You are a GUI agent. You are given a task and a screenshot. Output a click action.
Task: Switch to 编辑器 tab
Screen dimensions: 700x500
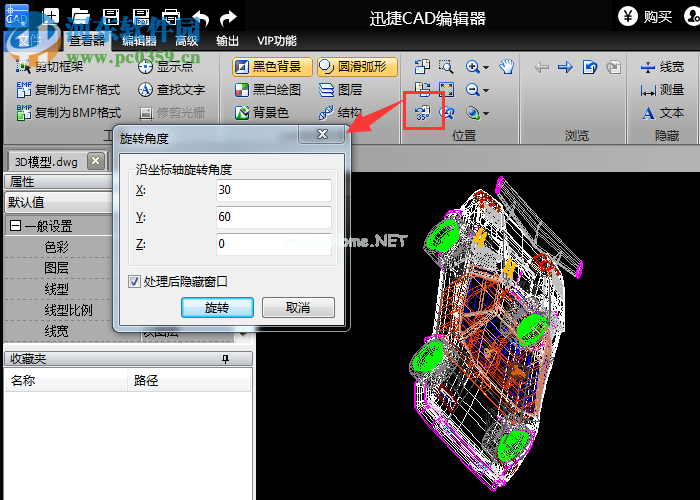tap(139, 41)
